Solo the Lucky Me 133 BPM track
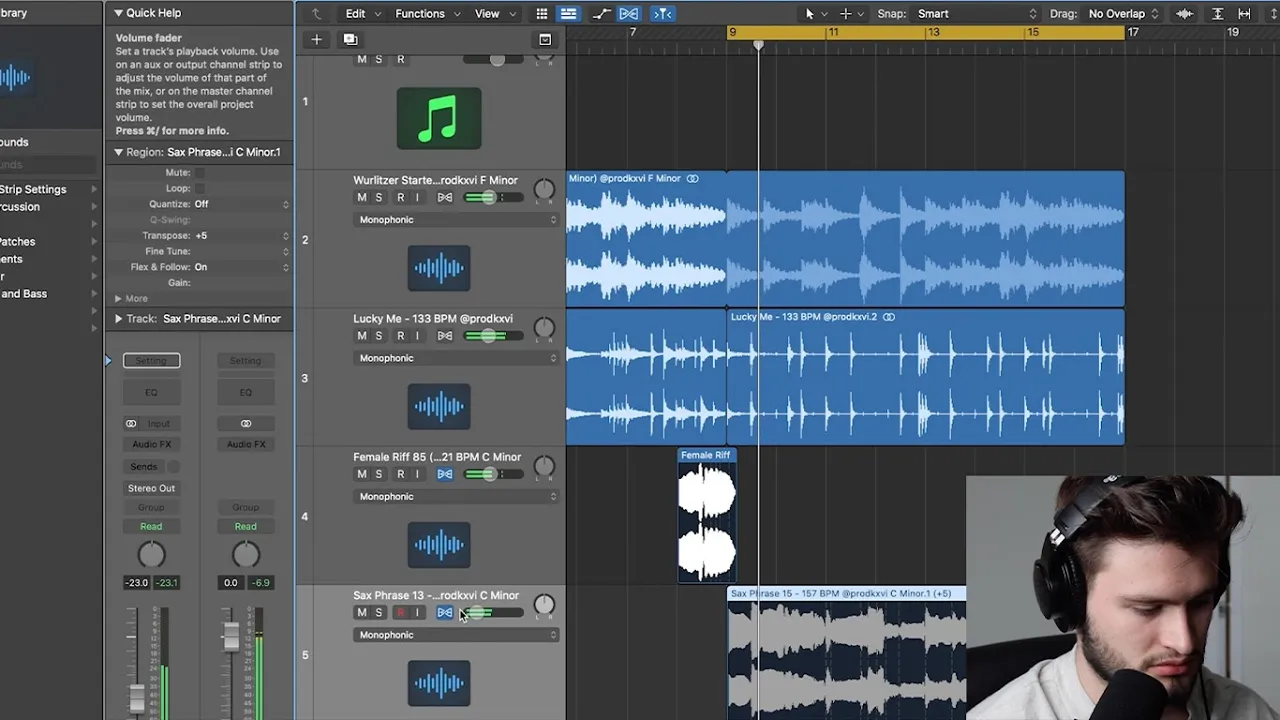Image resolution: width=1280 pixels, height=720 pixels. (x=379, y=336)
